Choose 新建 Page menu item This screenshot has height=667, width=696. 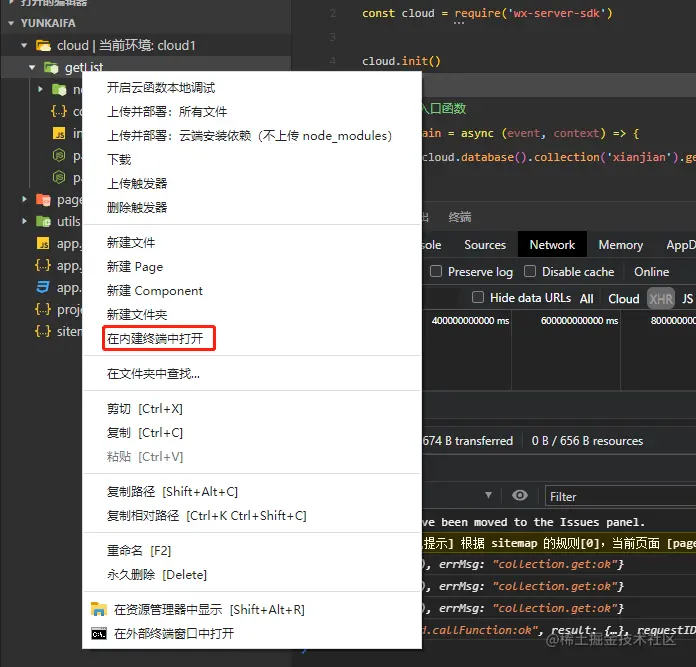[252, 267]
